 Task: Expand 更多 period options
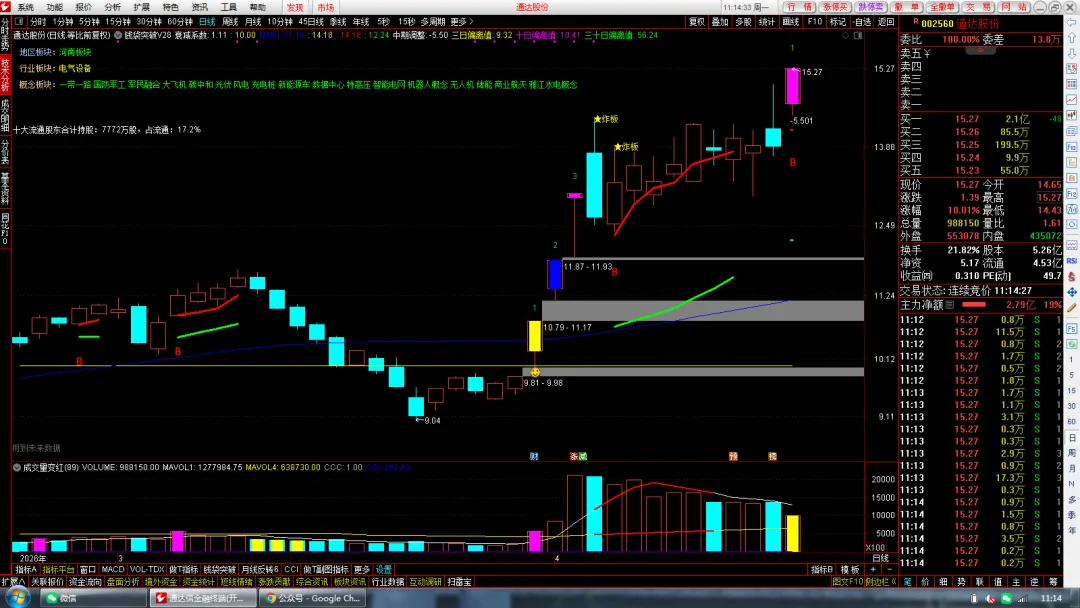[461, 22]
